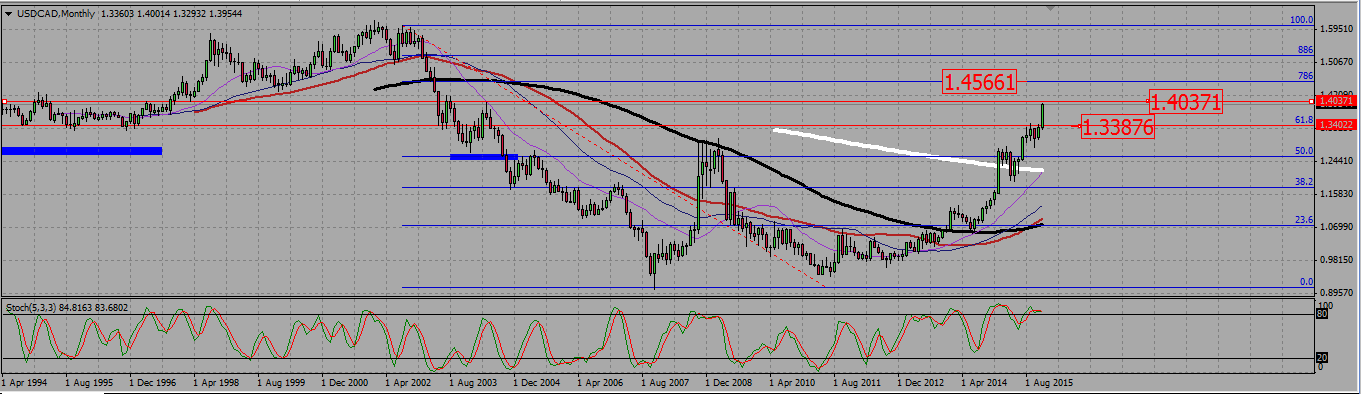Select the 1.40371 red price label box
This screenshot has width=1361, height=394.
click(1186, 101)
